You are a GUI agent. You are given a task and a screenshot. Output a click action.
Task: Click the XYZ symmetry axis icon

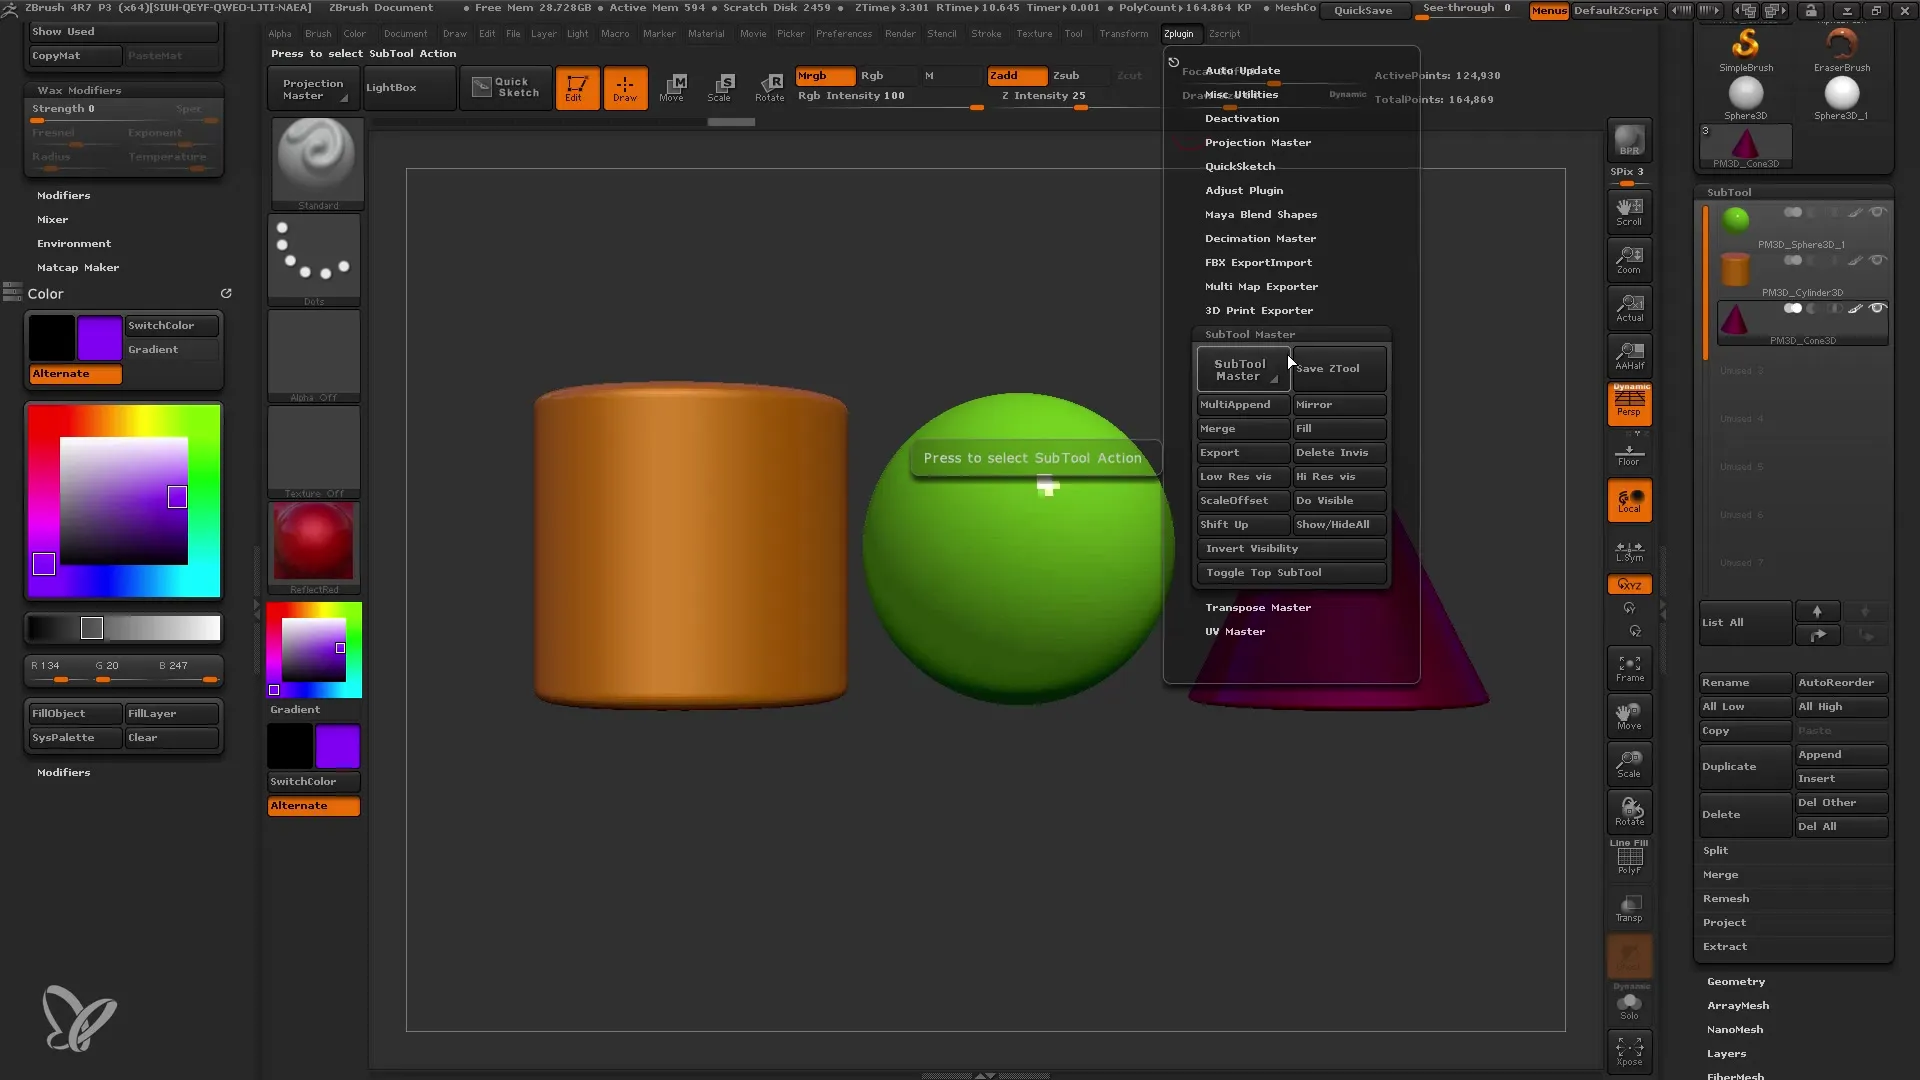pyautogui.click(x=1630, y=584)
